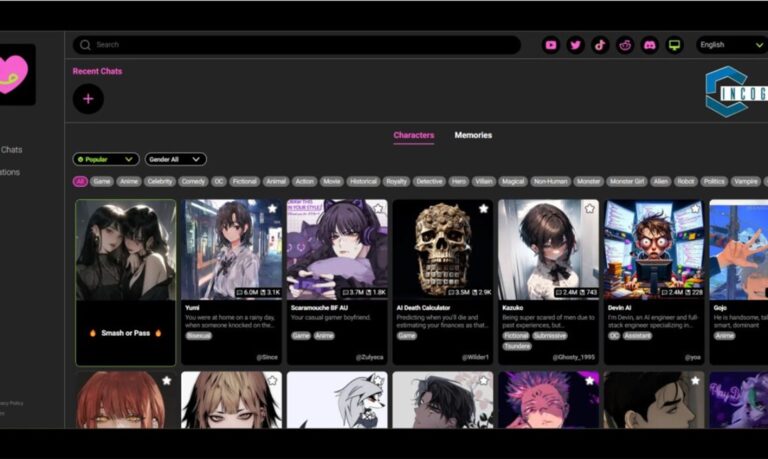Open the Twitter social icon

pyautogui.click(x=576, y=45)
